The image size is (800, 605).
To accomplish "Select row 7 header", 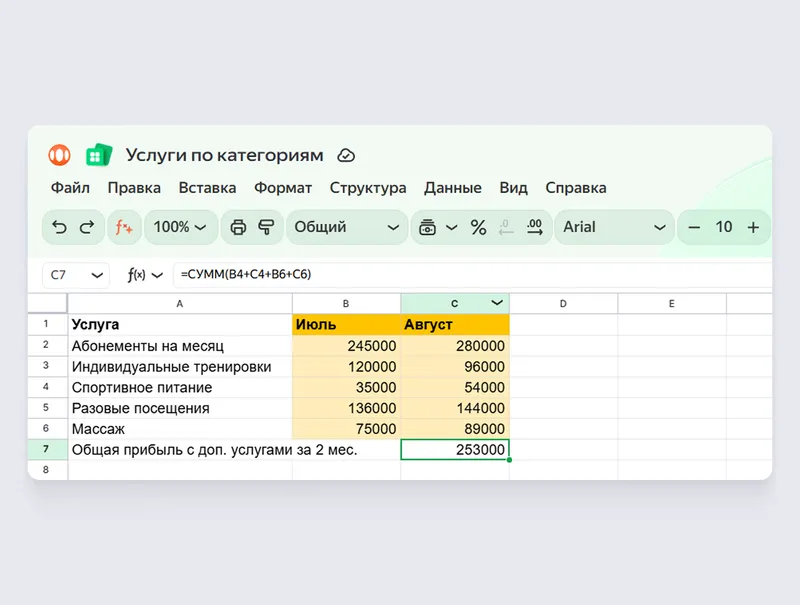I will pyautogui.click(x=46, y=449).
